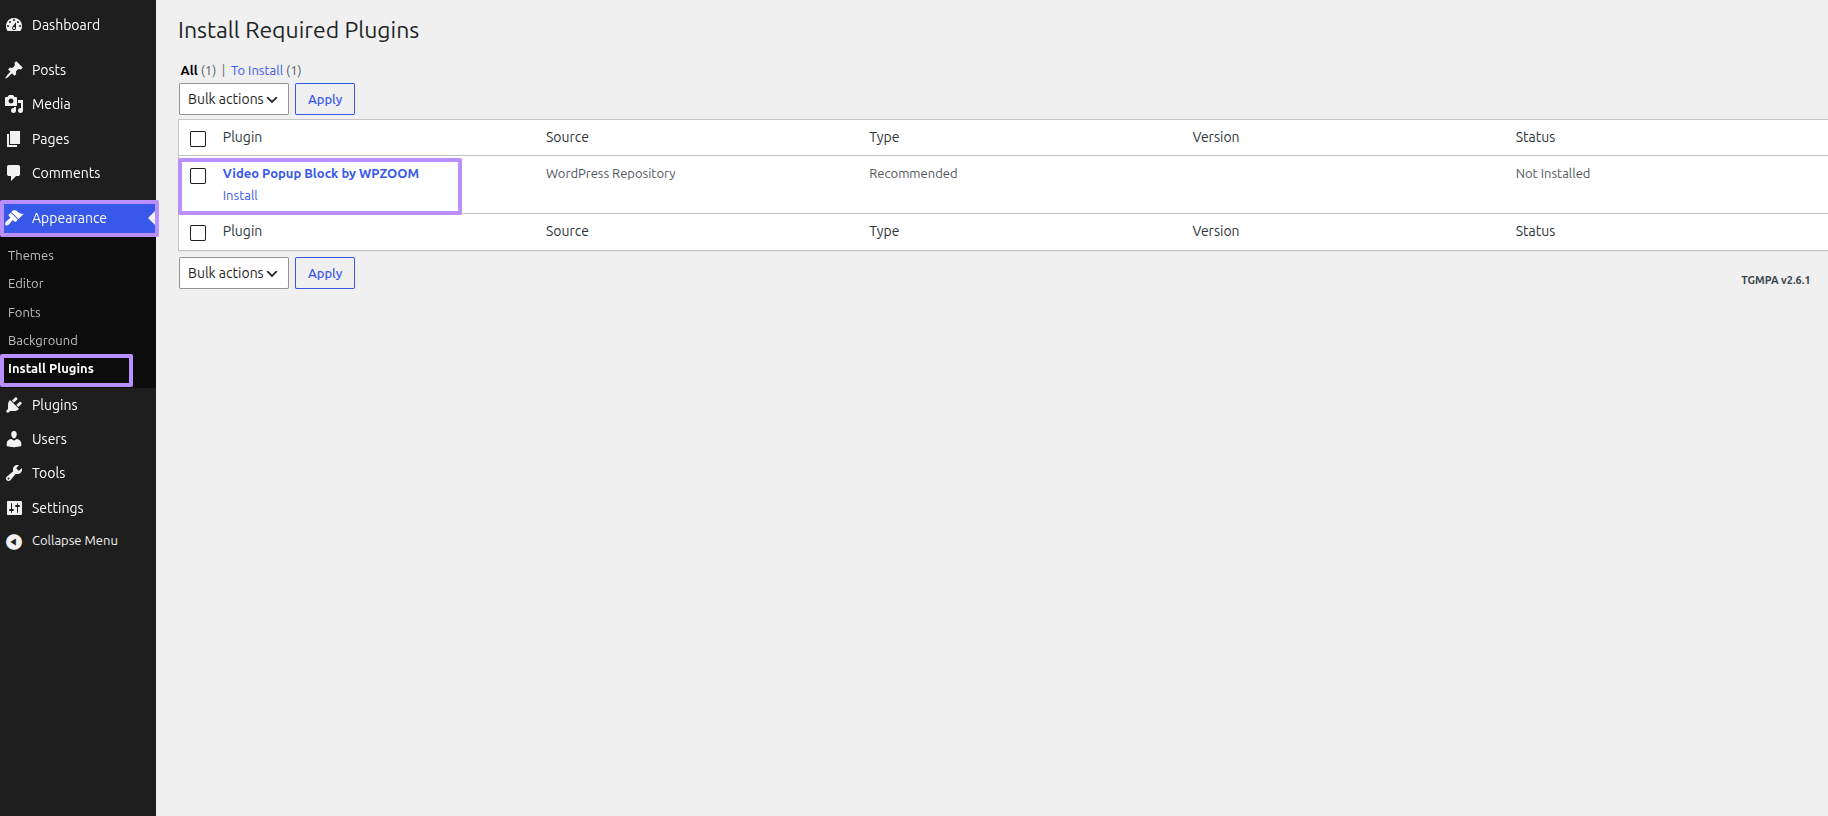The image size is (1828, 816).
Task: Click the Tools wrench icon
Action: [x=14, y=473]
